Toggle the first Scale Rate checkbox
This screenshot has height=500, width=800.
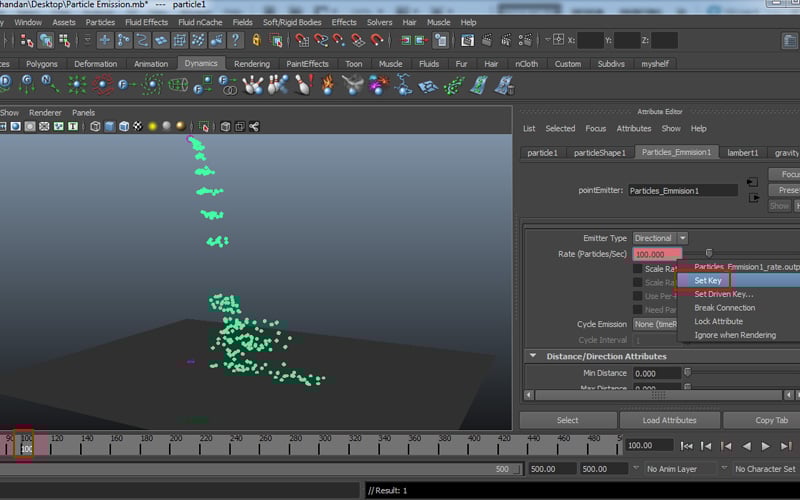637,269
